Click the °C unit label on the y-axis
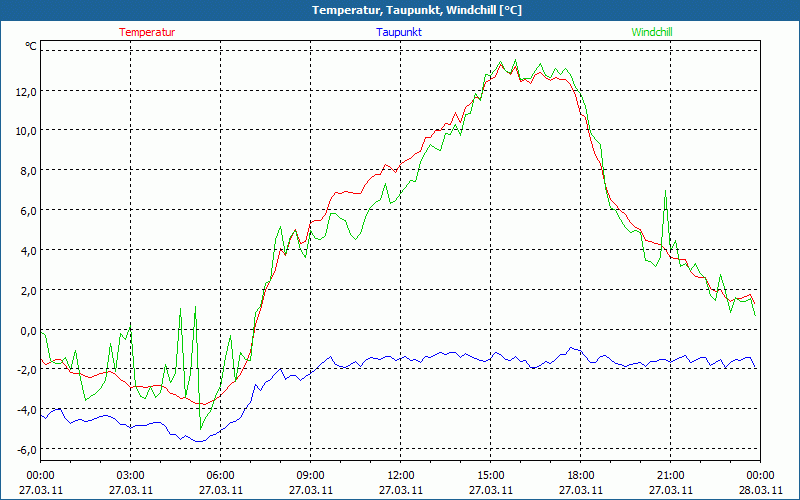This screenshot has width=800, height=500. click(31, 46)
